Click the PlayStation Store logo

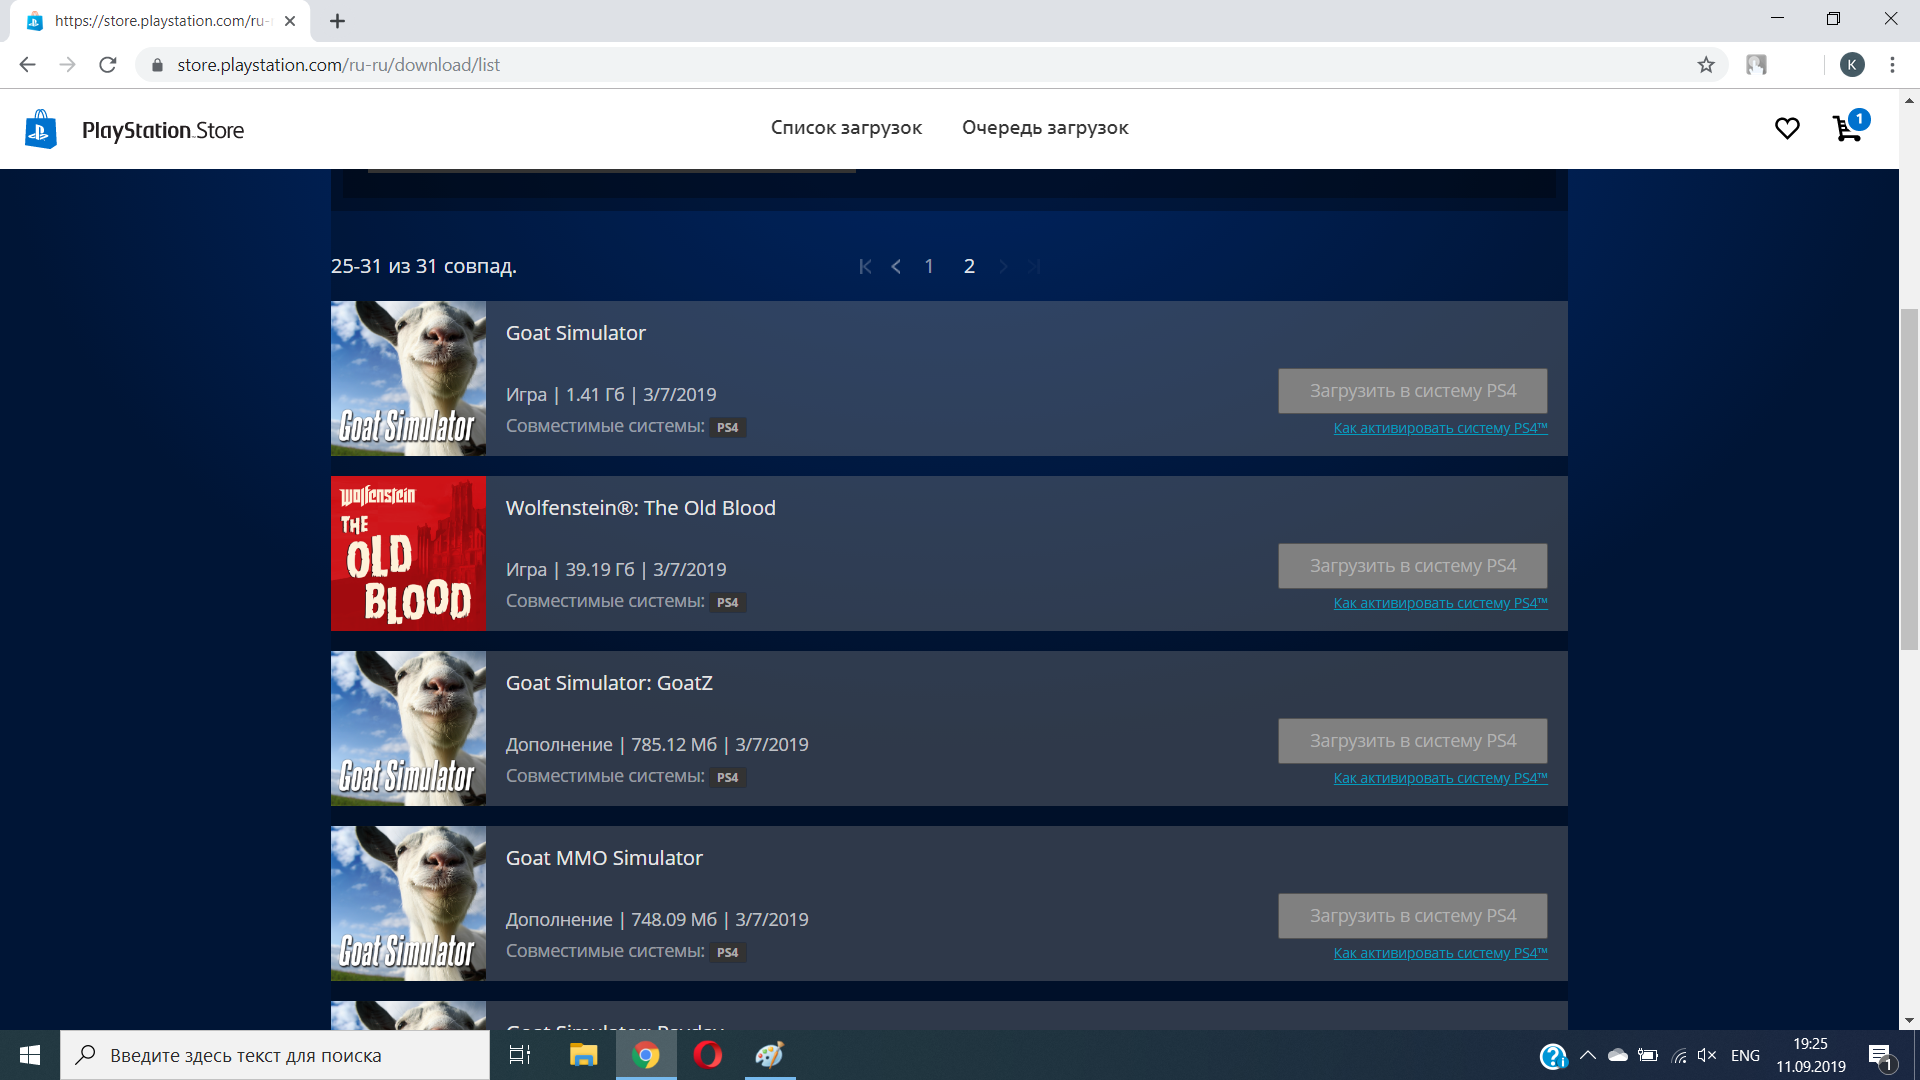click(x=134, y=130)
